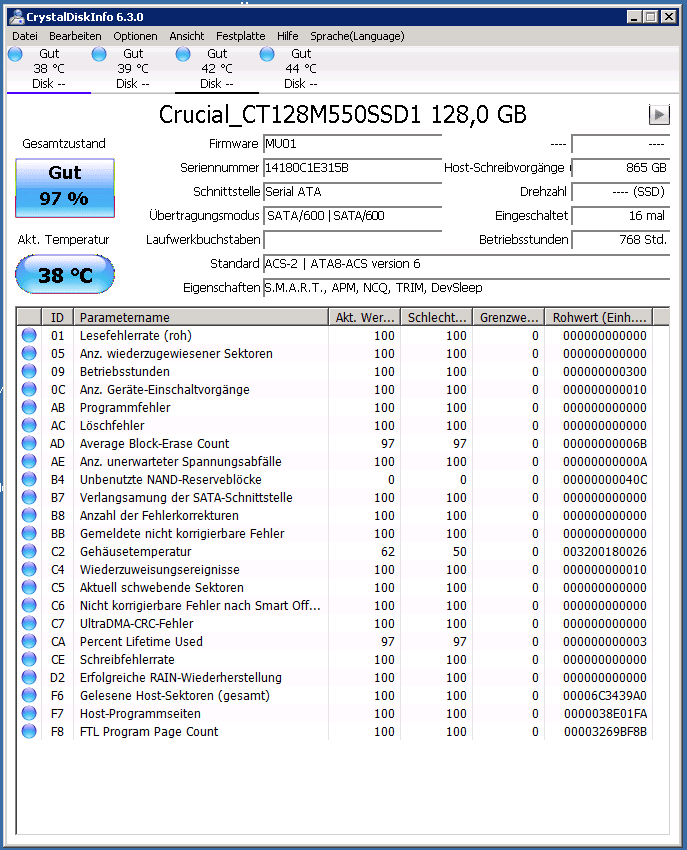Open the Festplatte menu
Image resolution: width=687 pixels, height=850 pixels.
(241, 36)
